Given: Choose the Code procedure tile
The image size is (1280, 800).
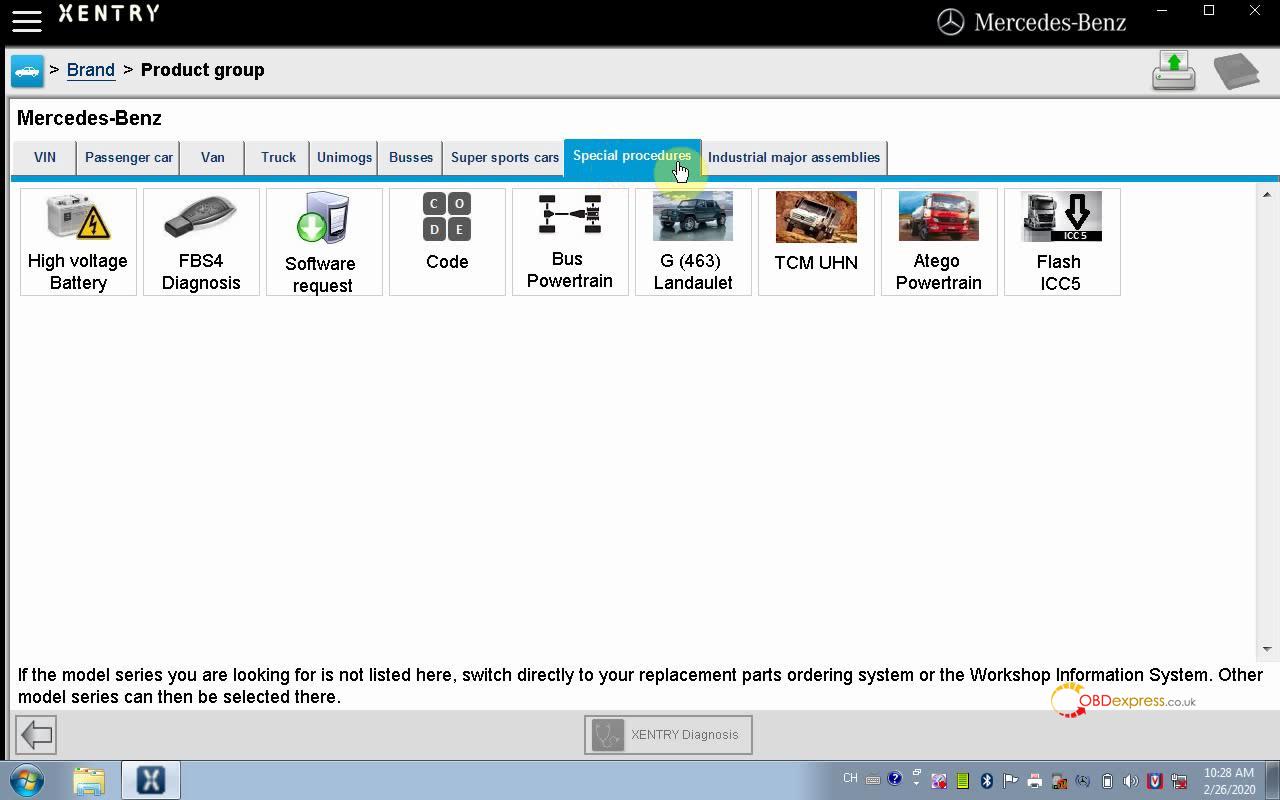Looking at the screenshot, I should point(447,242).
